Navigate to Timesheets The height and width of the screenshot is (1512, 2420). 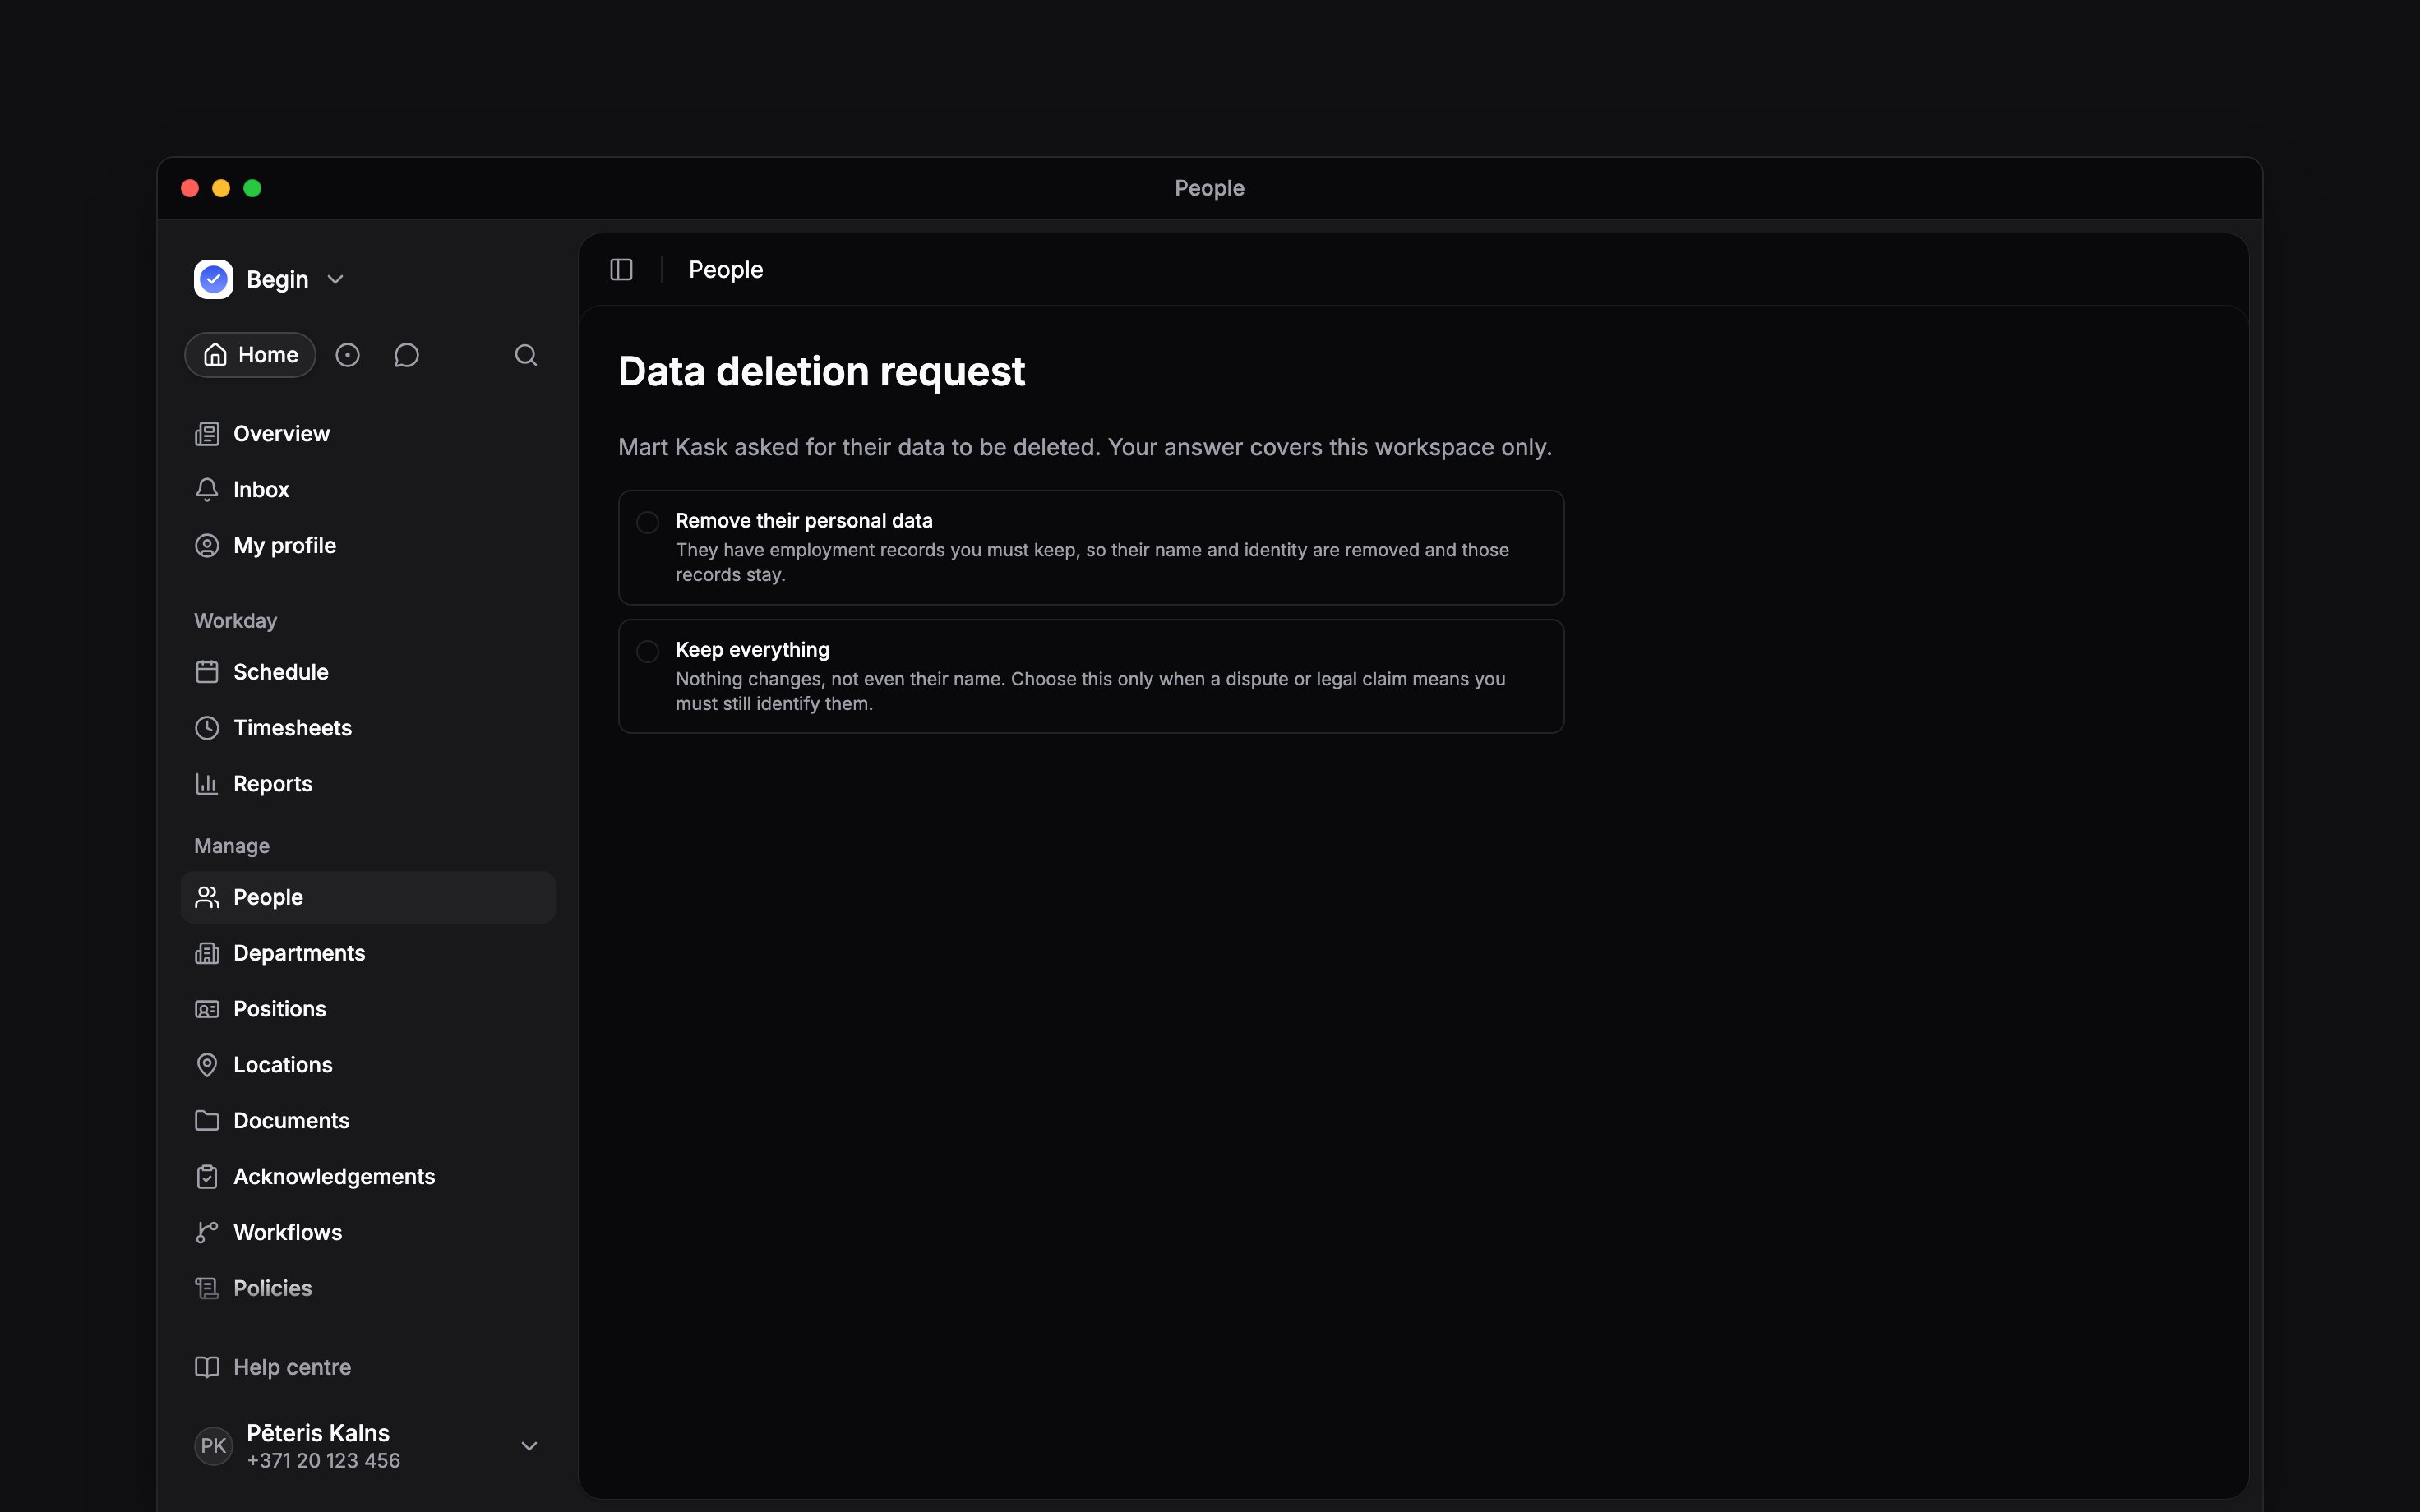(x=368, y=728)
